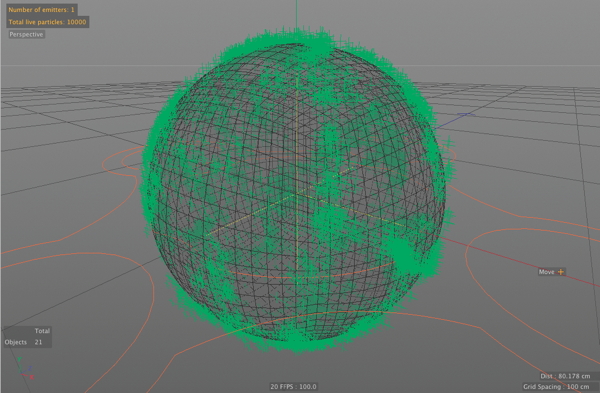
Task: Click the Perspective viewport label
Action: (26, 34)
